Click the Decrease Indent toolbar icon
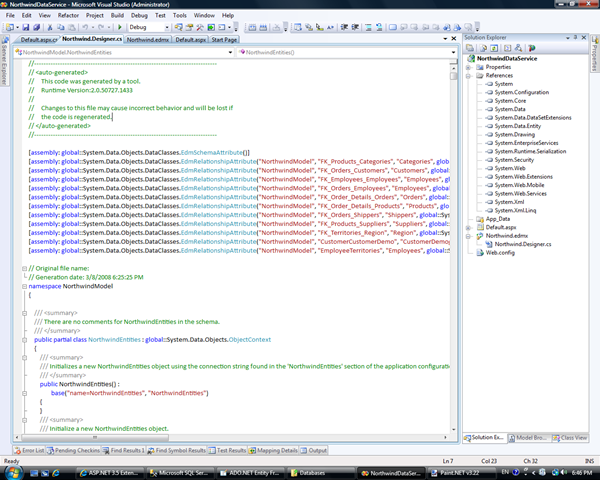 pyautogui.click(x=344, y=27)
